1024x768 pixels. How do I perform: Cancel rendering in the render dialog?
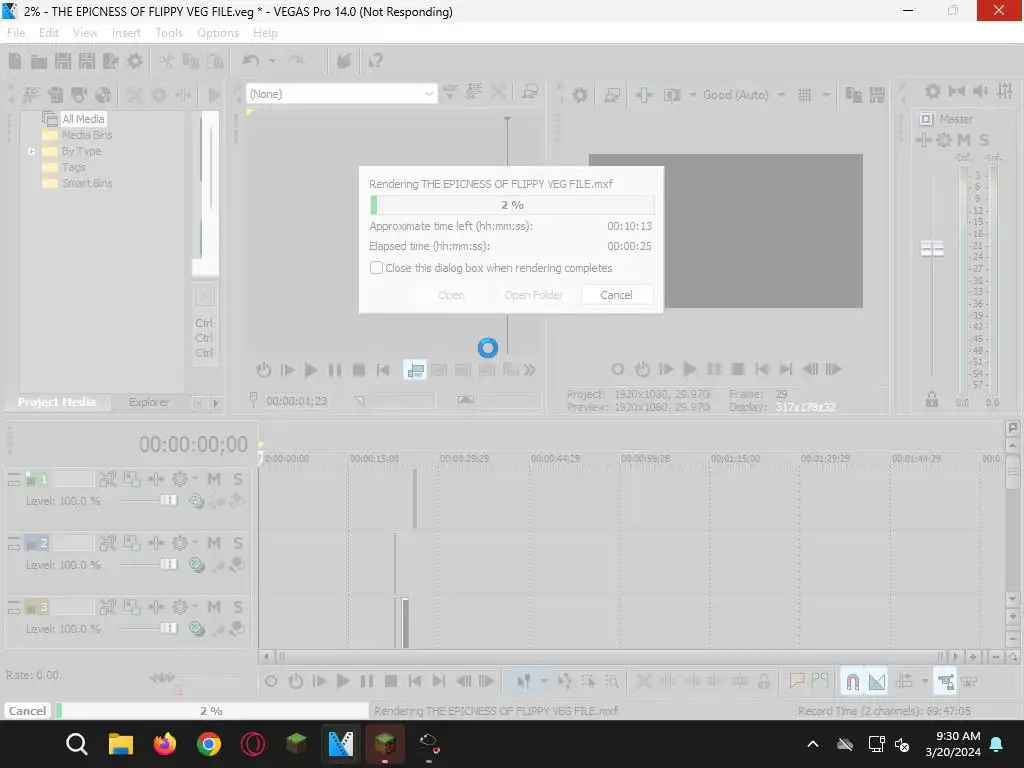(616, 295)
